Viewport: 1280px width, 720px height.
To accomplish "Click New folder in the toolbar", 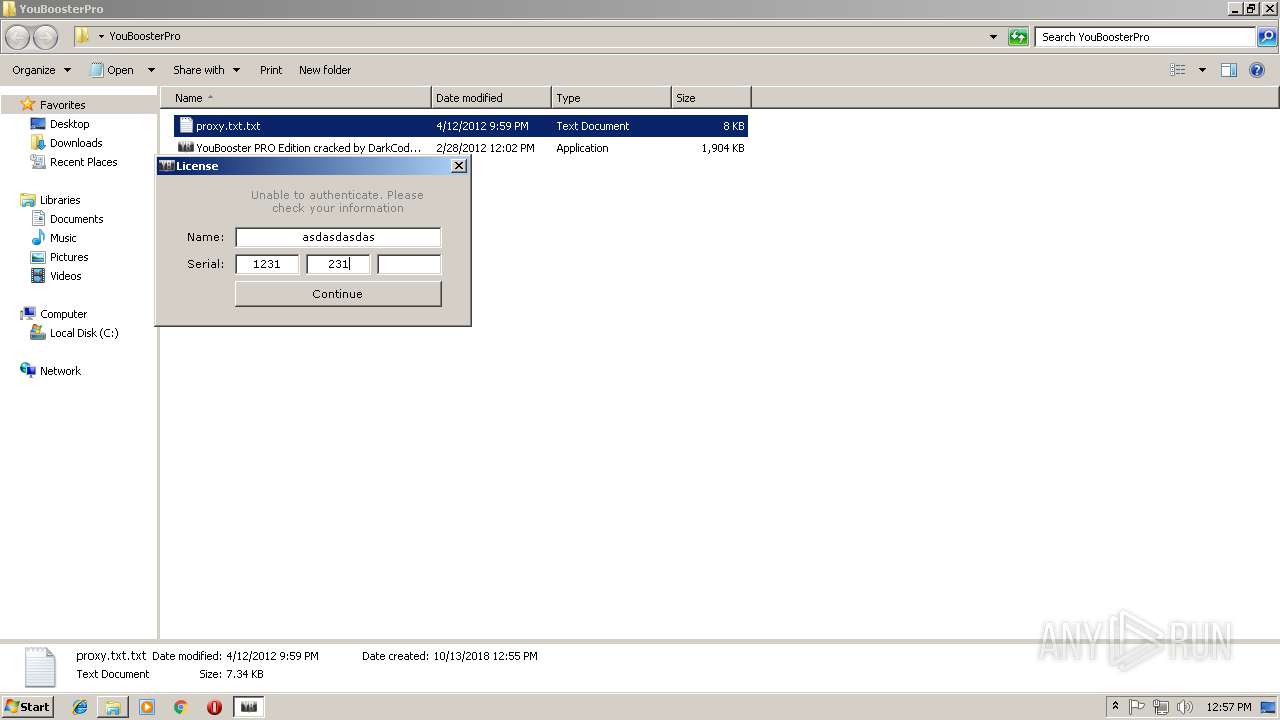I will [325, 70].
